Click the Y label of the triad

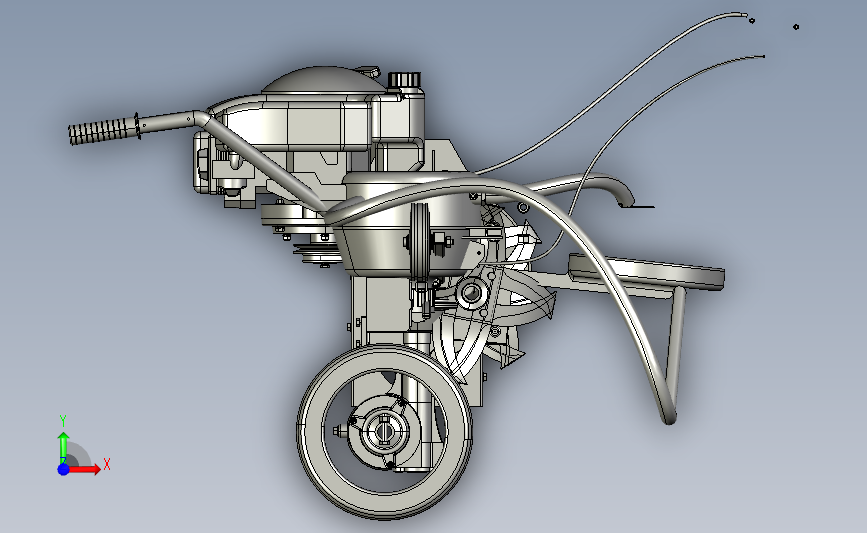[63, 421]
